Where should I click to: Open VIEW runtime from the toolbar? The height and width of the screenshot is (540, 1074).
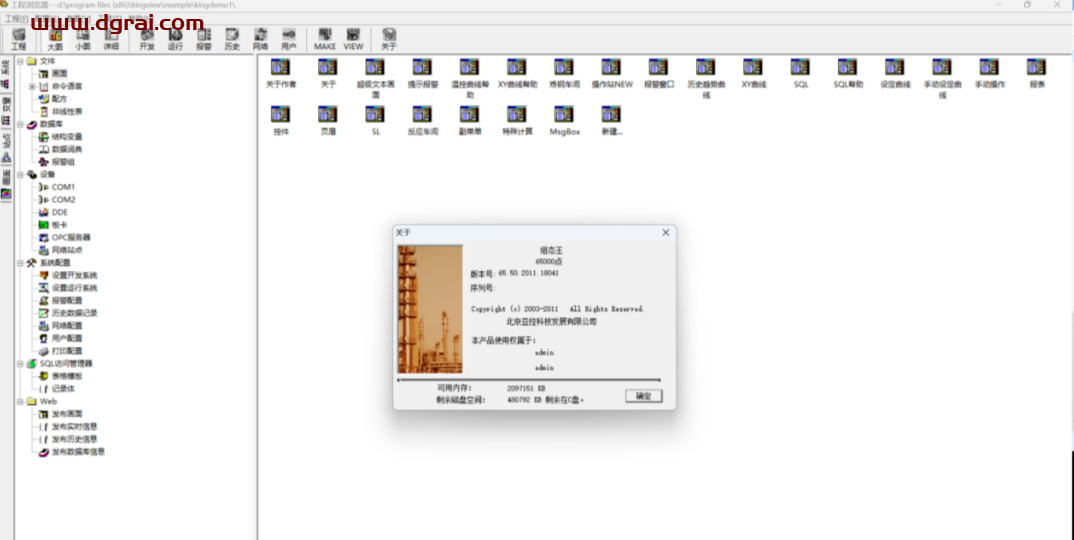(353, 38)
